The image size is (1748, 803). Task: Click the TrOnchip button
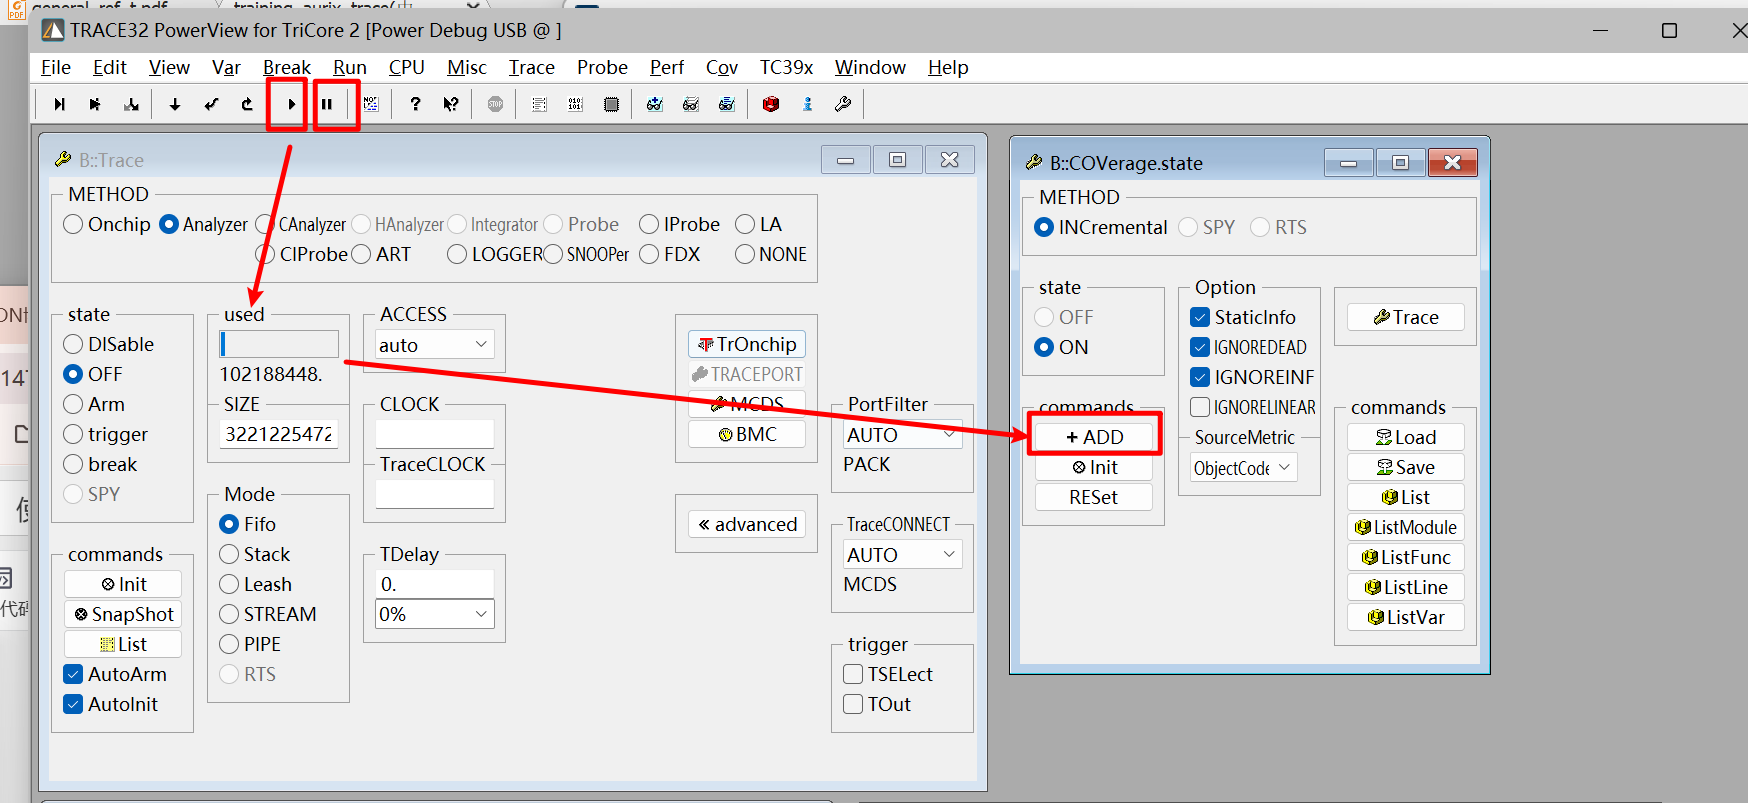tap(746, 344)
